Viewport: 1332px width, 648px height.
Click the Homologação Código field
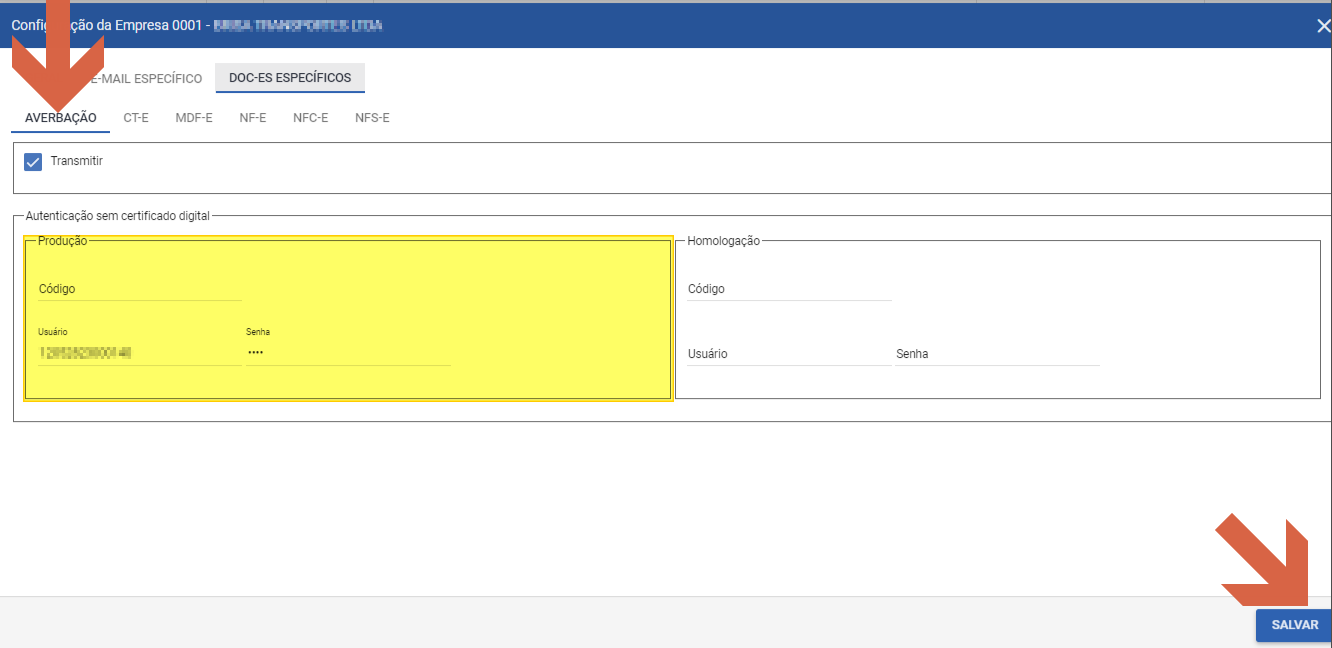[x=789, y=289]
